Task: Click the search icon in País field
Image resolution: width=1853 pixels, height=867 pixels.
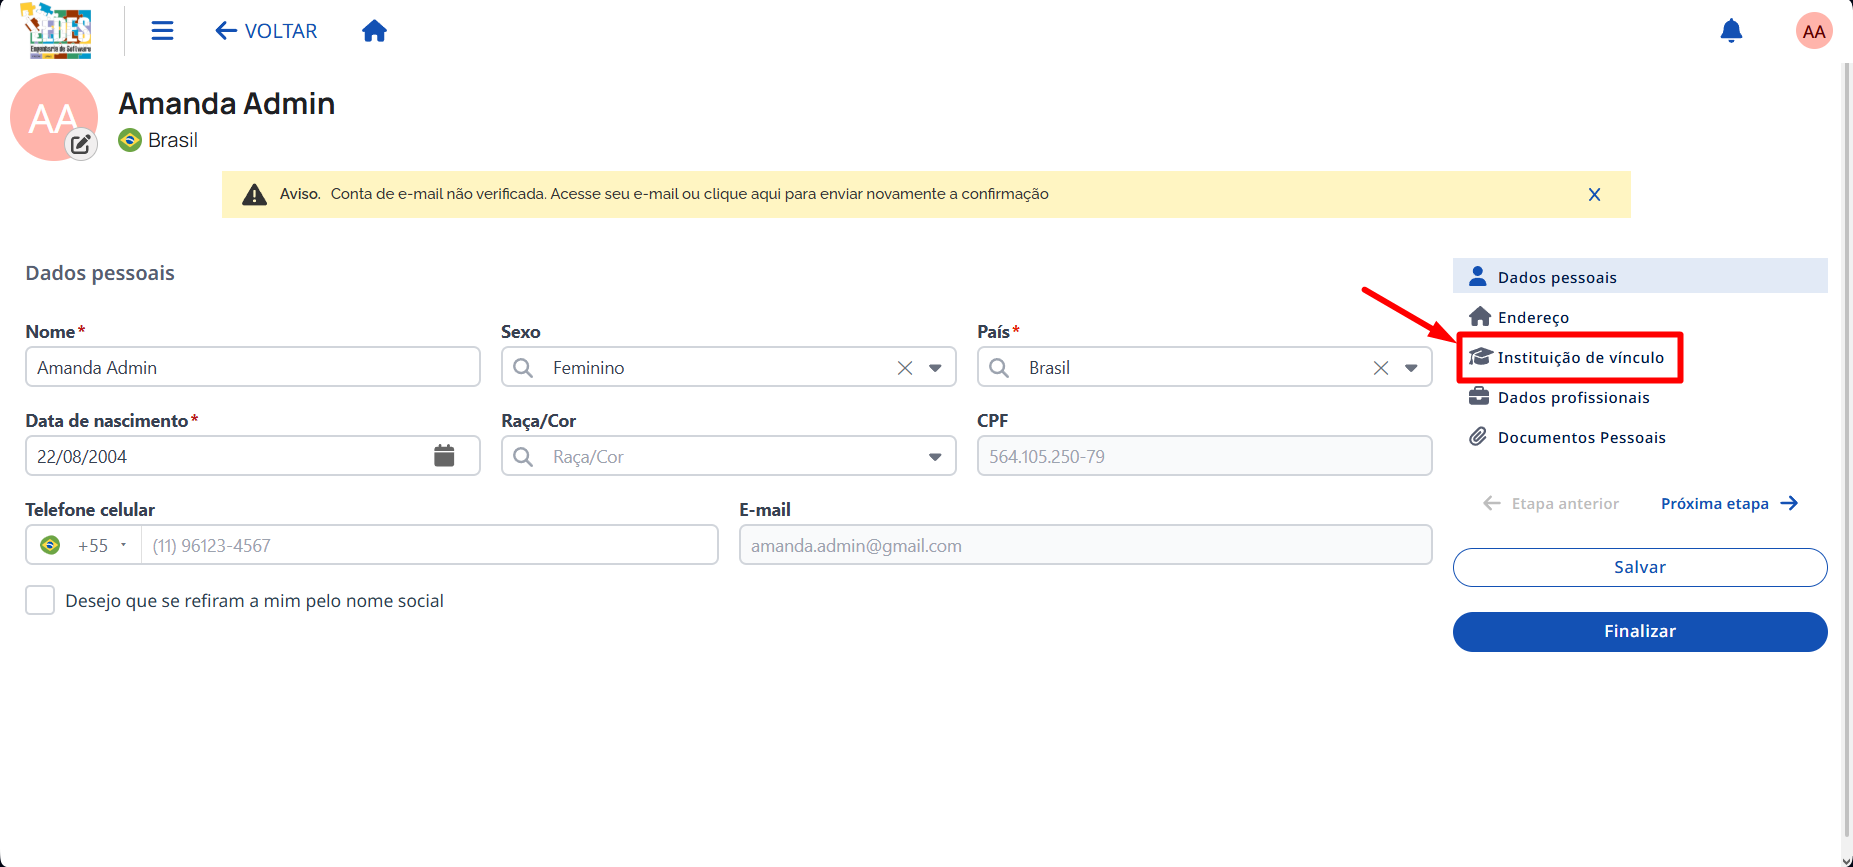Action: tap(999, 368)
